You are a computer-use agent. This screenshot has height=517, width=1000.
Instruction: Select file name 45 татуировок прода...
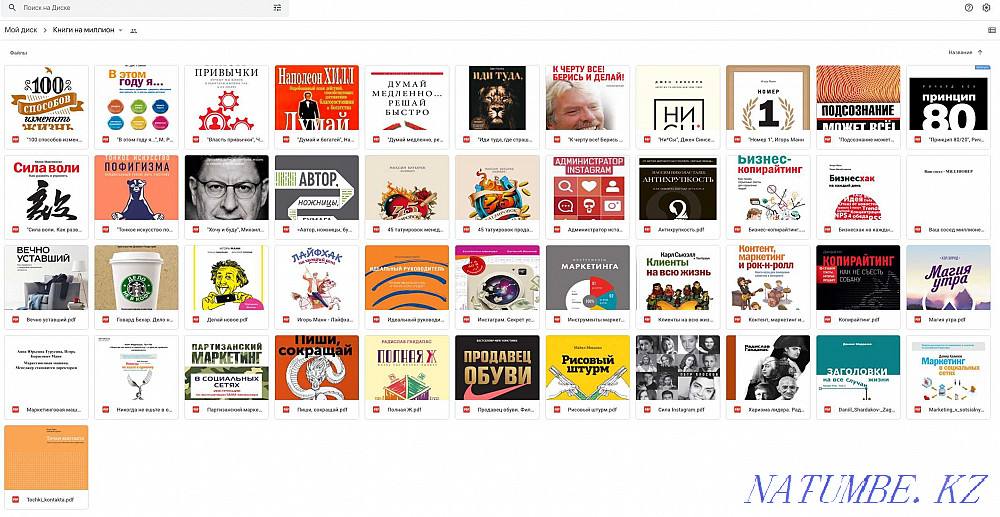(506, 229)
